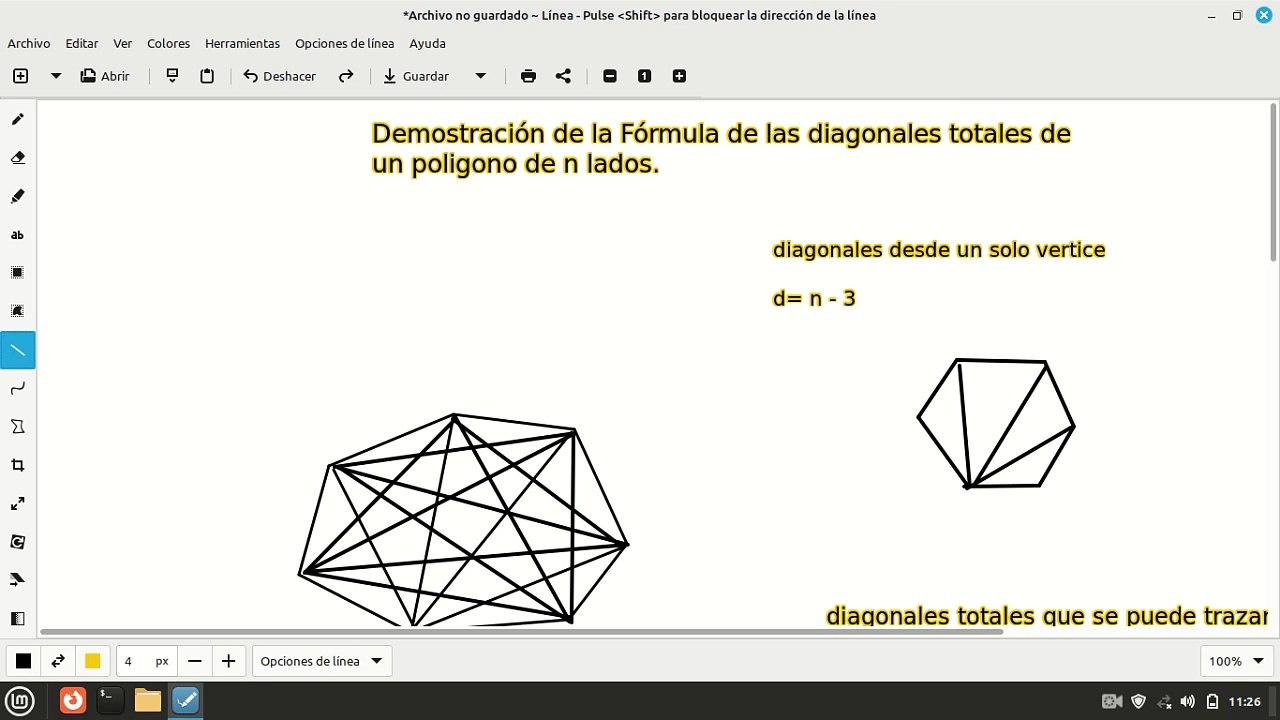Open bottom Opciones de línea dropdown

pyautogui.click(x=322, y=661)
